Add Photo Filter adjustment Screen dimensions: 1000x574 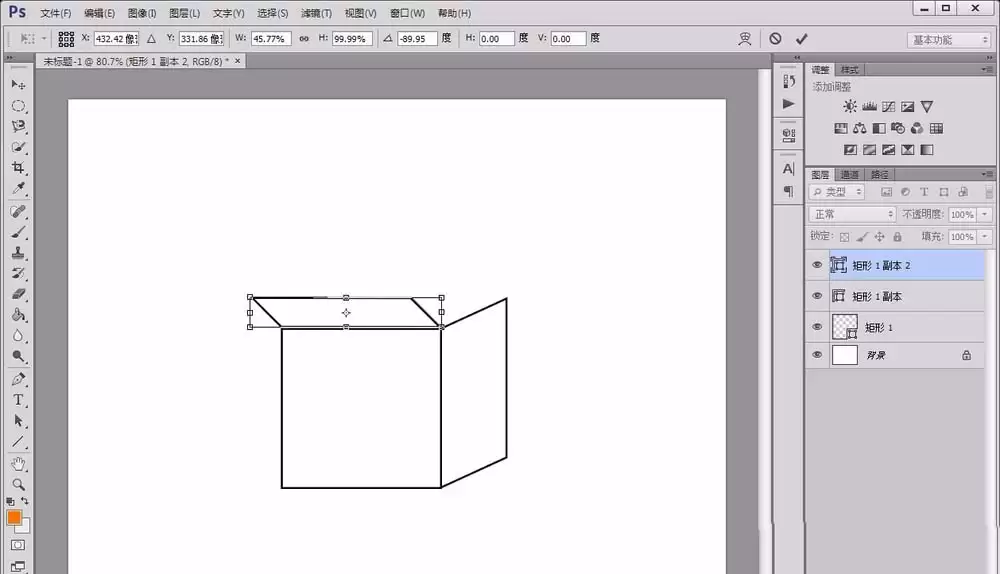[x=898, y=128]
